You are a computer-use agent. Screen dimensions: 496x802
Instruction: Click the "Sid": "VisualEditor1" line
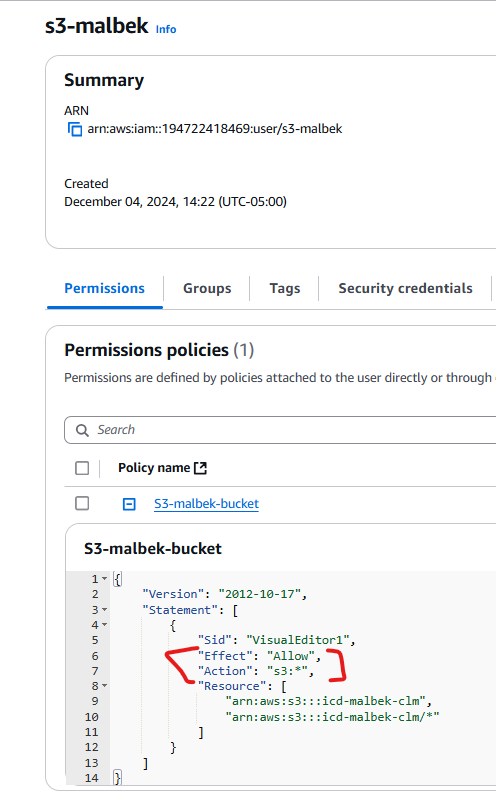[277, 640]
